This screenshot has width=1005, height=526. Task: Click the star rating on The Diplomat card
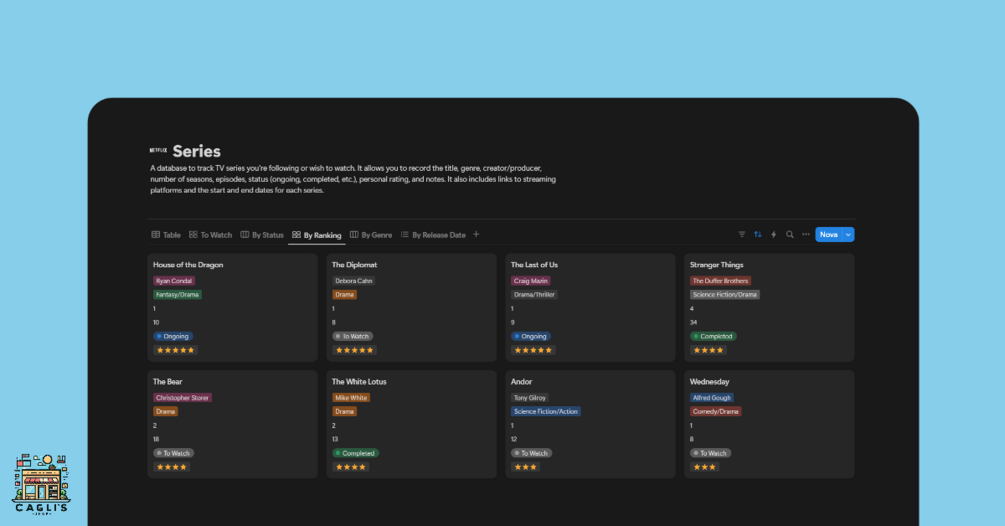coord(354,350)
